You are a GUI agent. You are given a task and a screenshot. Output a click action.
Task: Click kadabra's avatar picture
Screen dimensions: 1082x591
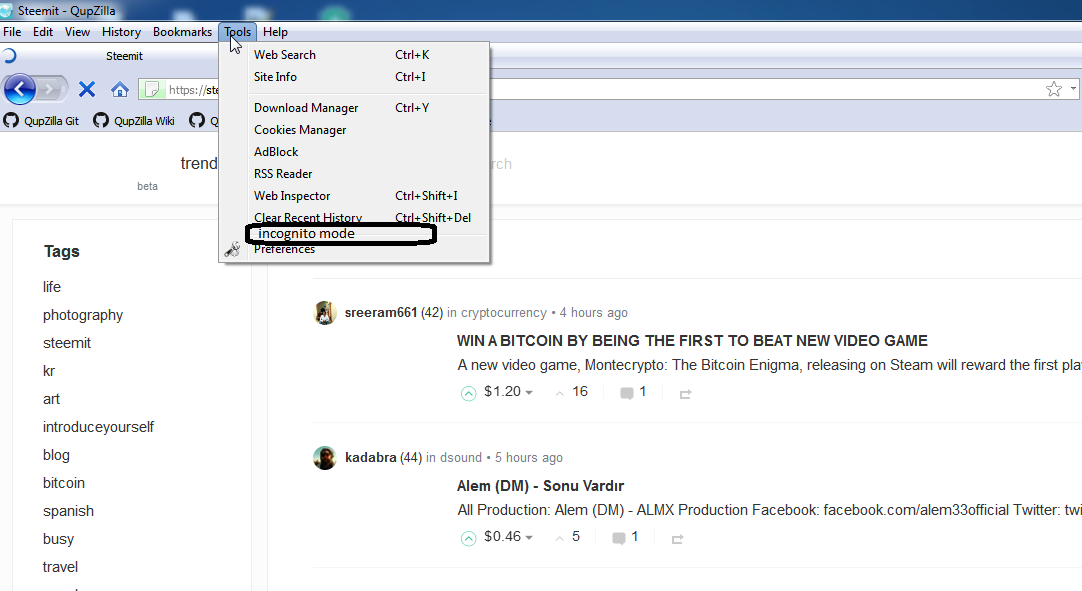[325, 458]
